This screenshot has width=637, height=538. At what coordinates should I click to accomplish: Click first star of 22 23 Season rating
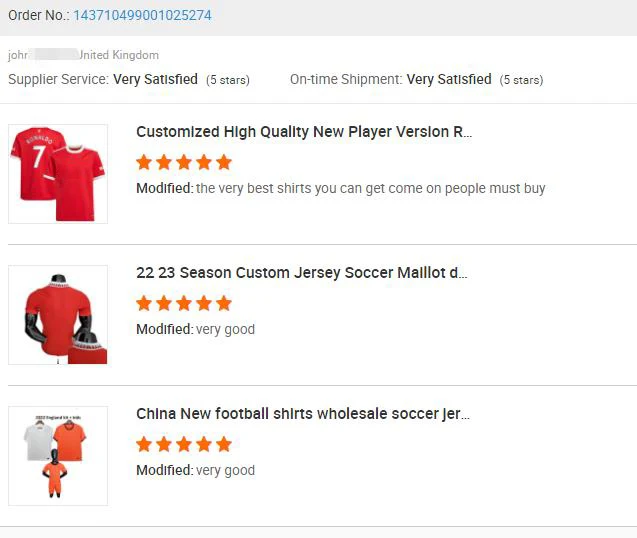[144, 303]
